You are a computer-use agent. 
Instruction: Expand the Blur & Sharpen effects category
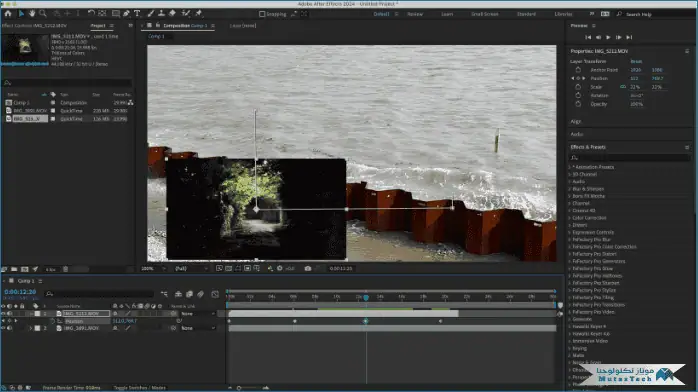(569, 189)
